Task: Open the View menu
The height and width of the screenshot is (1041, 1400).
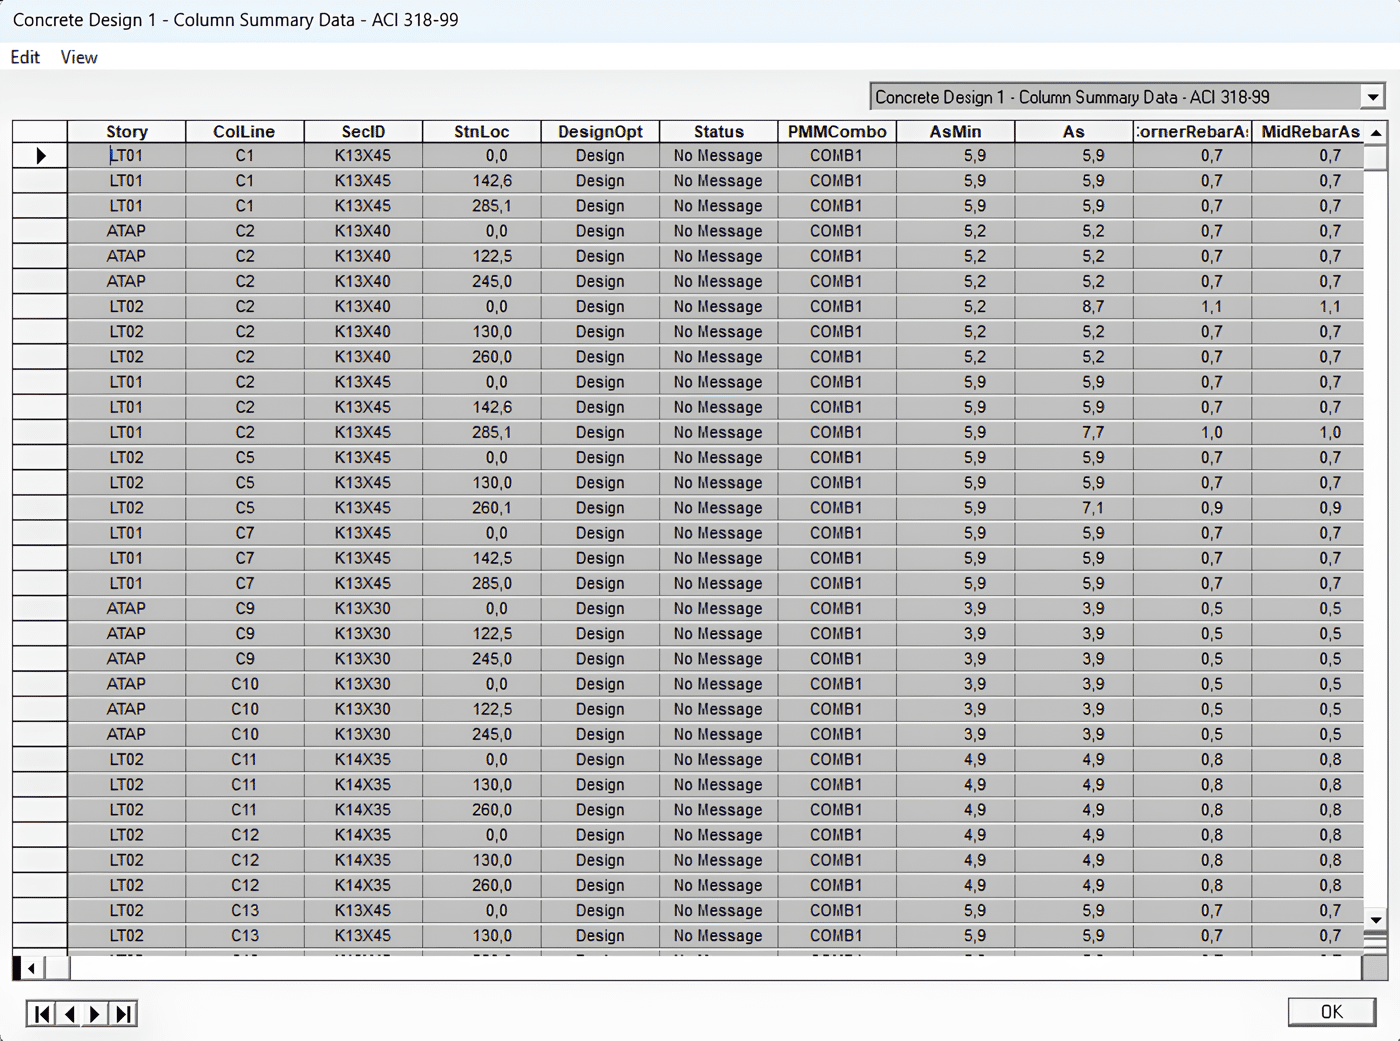Action: 79,57
